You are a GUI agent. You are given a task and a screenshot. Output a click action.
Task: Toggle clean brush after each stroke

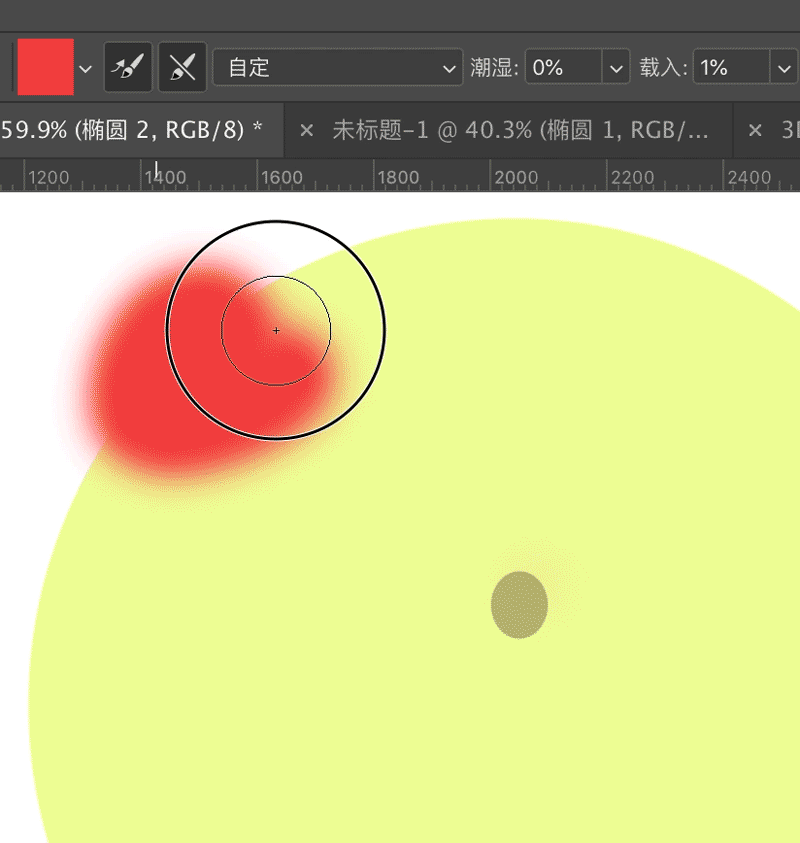pyautogui.click(x=183, y=67)
